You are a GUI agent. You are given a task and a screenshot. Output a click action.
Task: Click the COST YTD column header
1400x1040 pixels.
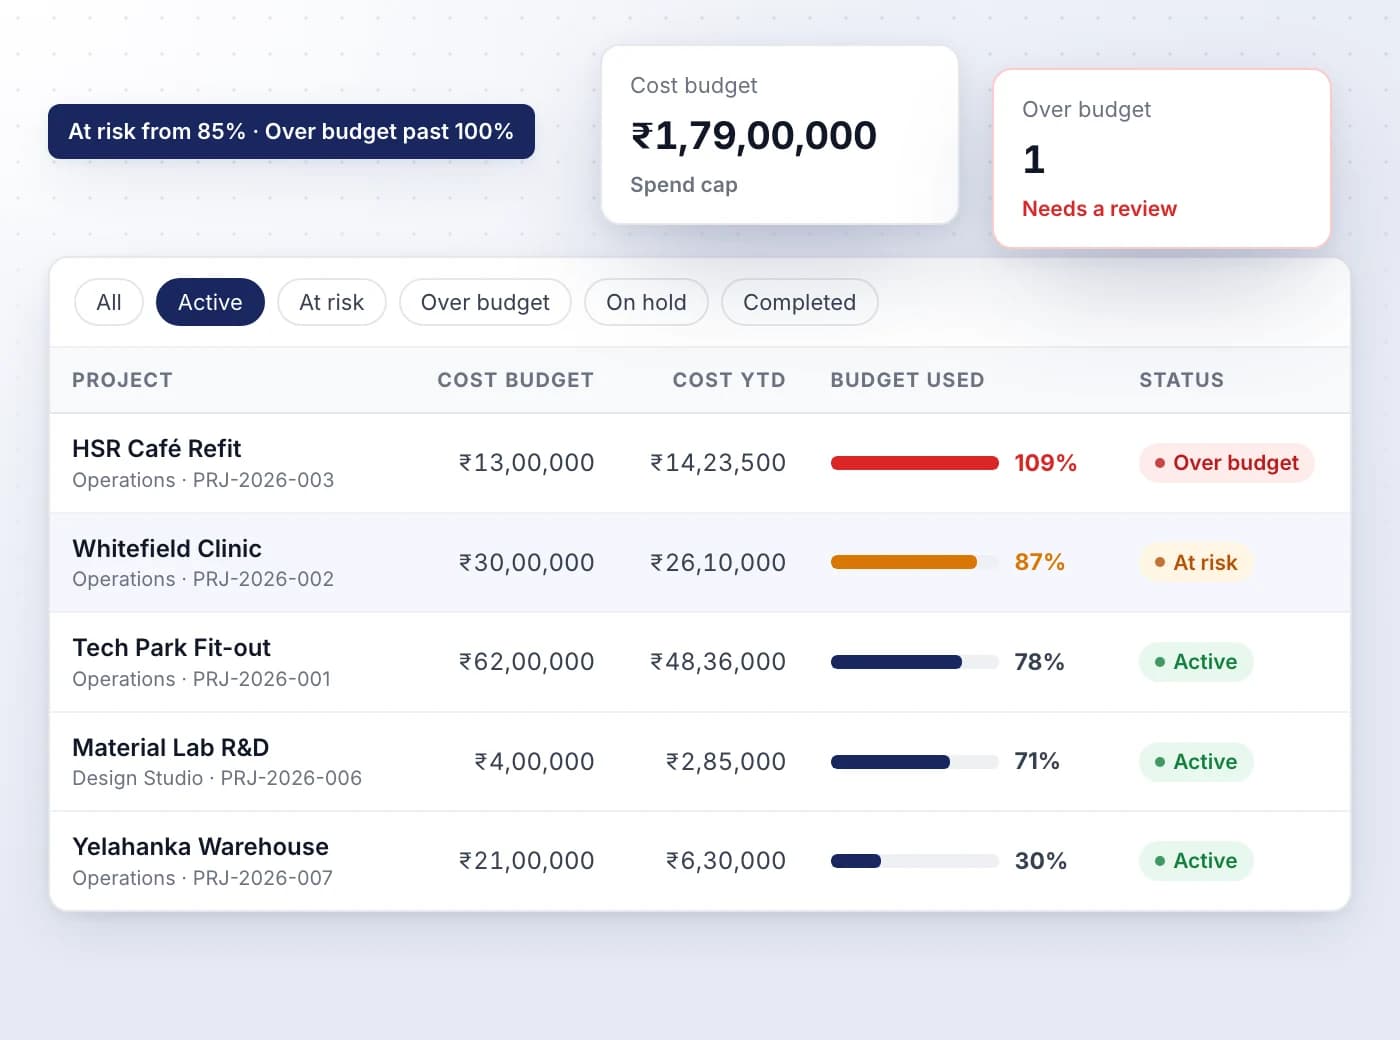[729, 380]
